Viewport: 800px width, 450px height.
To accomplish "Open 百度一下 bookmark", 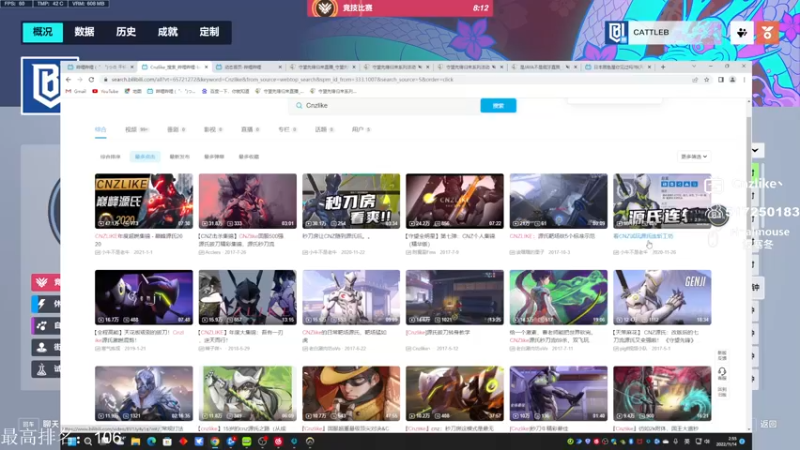I will coord(226,91).
